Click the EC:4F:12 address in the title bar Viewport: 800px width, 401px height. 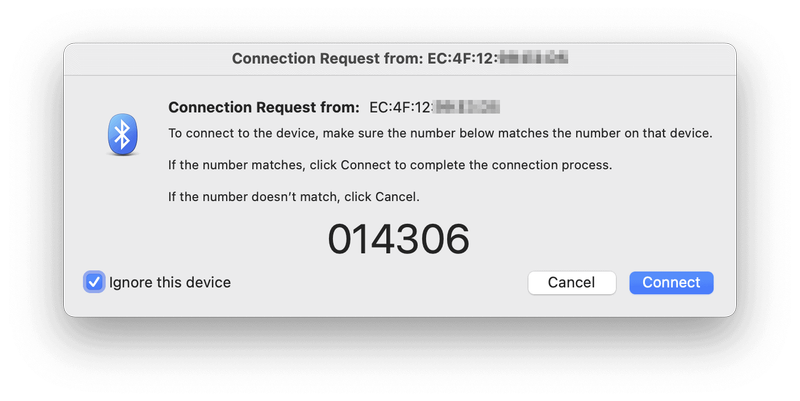pos(463,58)
